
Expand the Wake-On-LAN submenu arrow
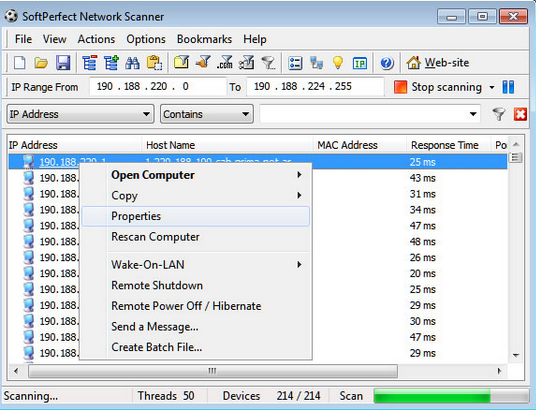299,264
